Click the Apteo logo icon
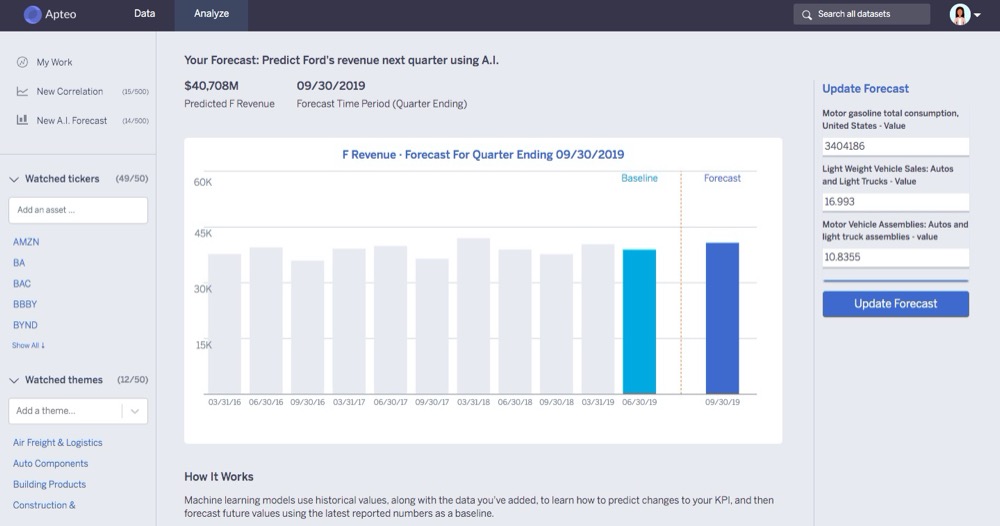The image size is (1000, 526). coord(32,15)
